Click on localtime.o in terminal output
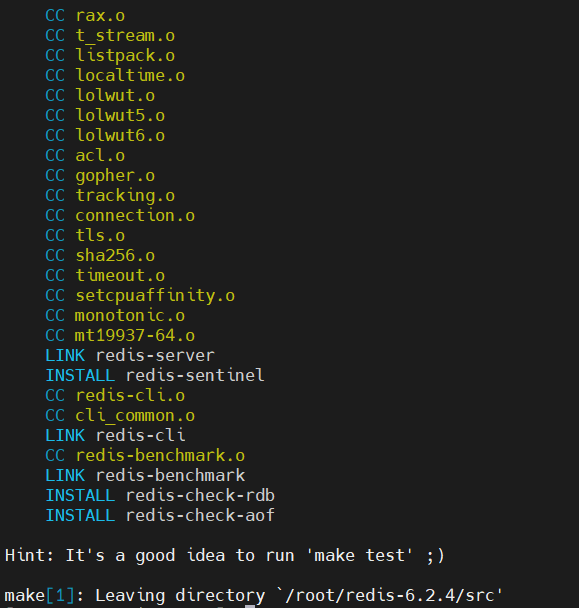579x608 pixels. click(130, 76)
